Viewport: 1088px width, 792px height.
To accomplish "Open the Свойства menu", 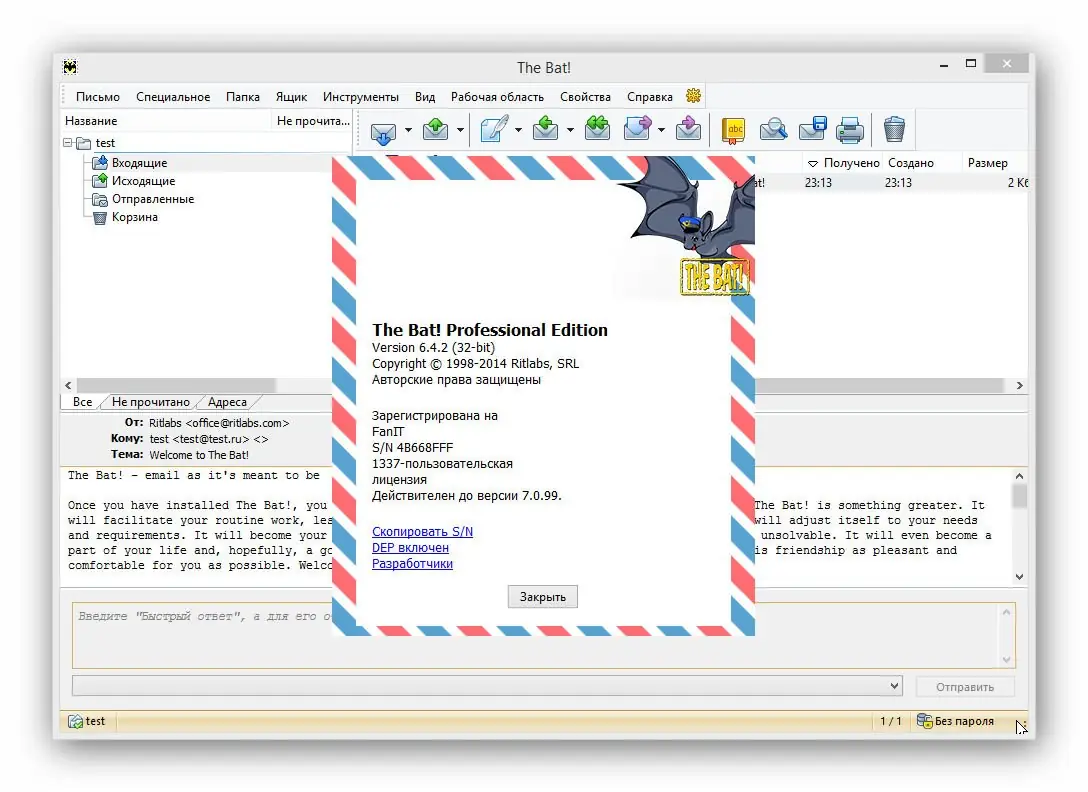I will coord(586,96).
